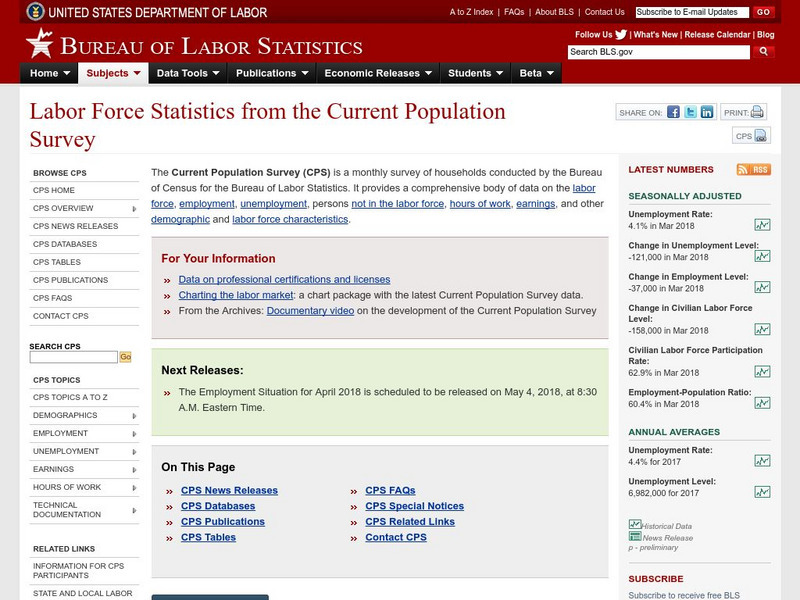Open Charting the labor market link

point(236,295)
